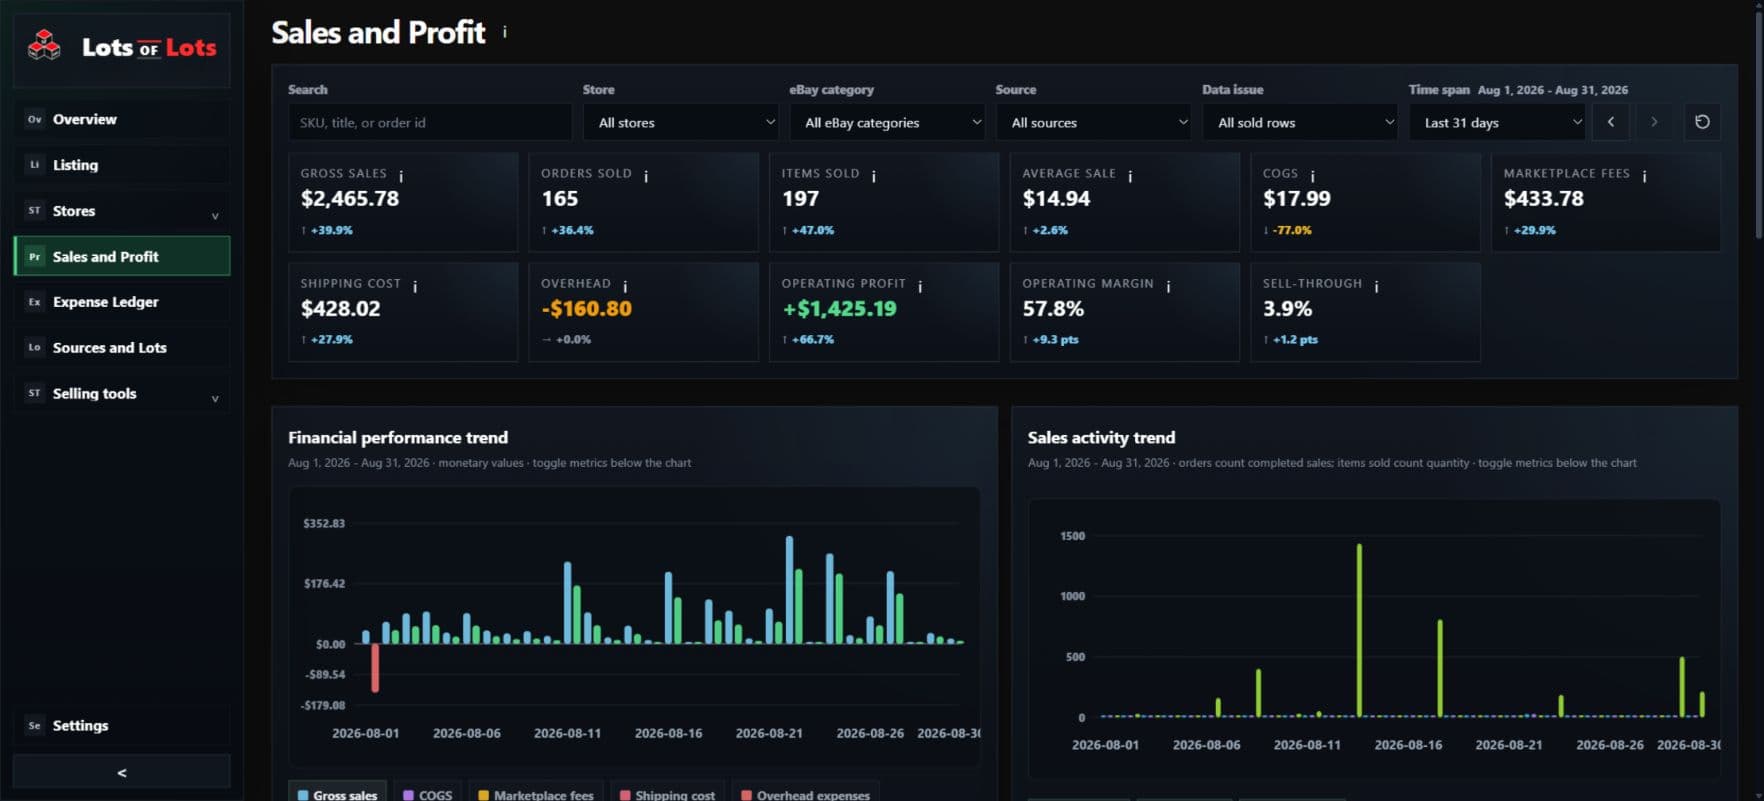Click the $433.78 marketplace fees value

[1544, 198]
